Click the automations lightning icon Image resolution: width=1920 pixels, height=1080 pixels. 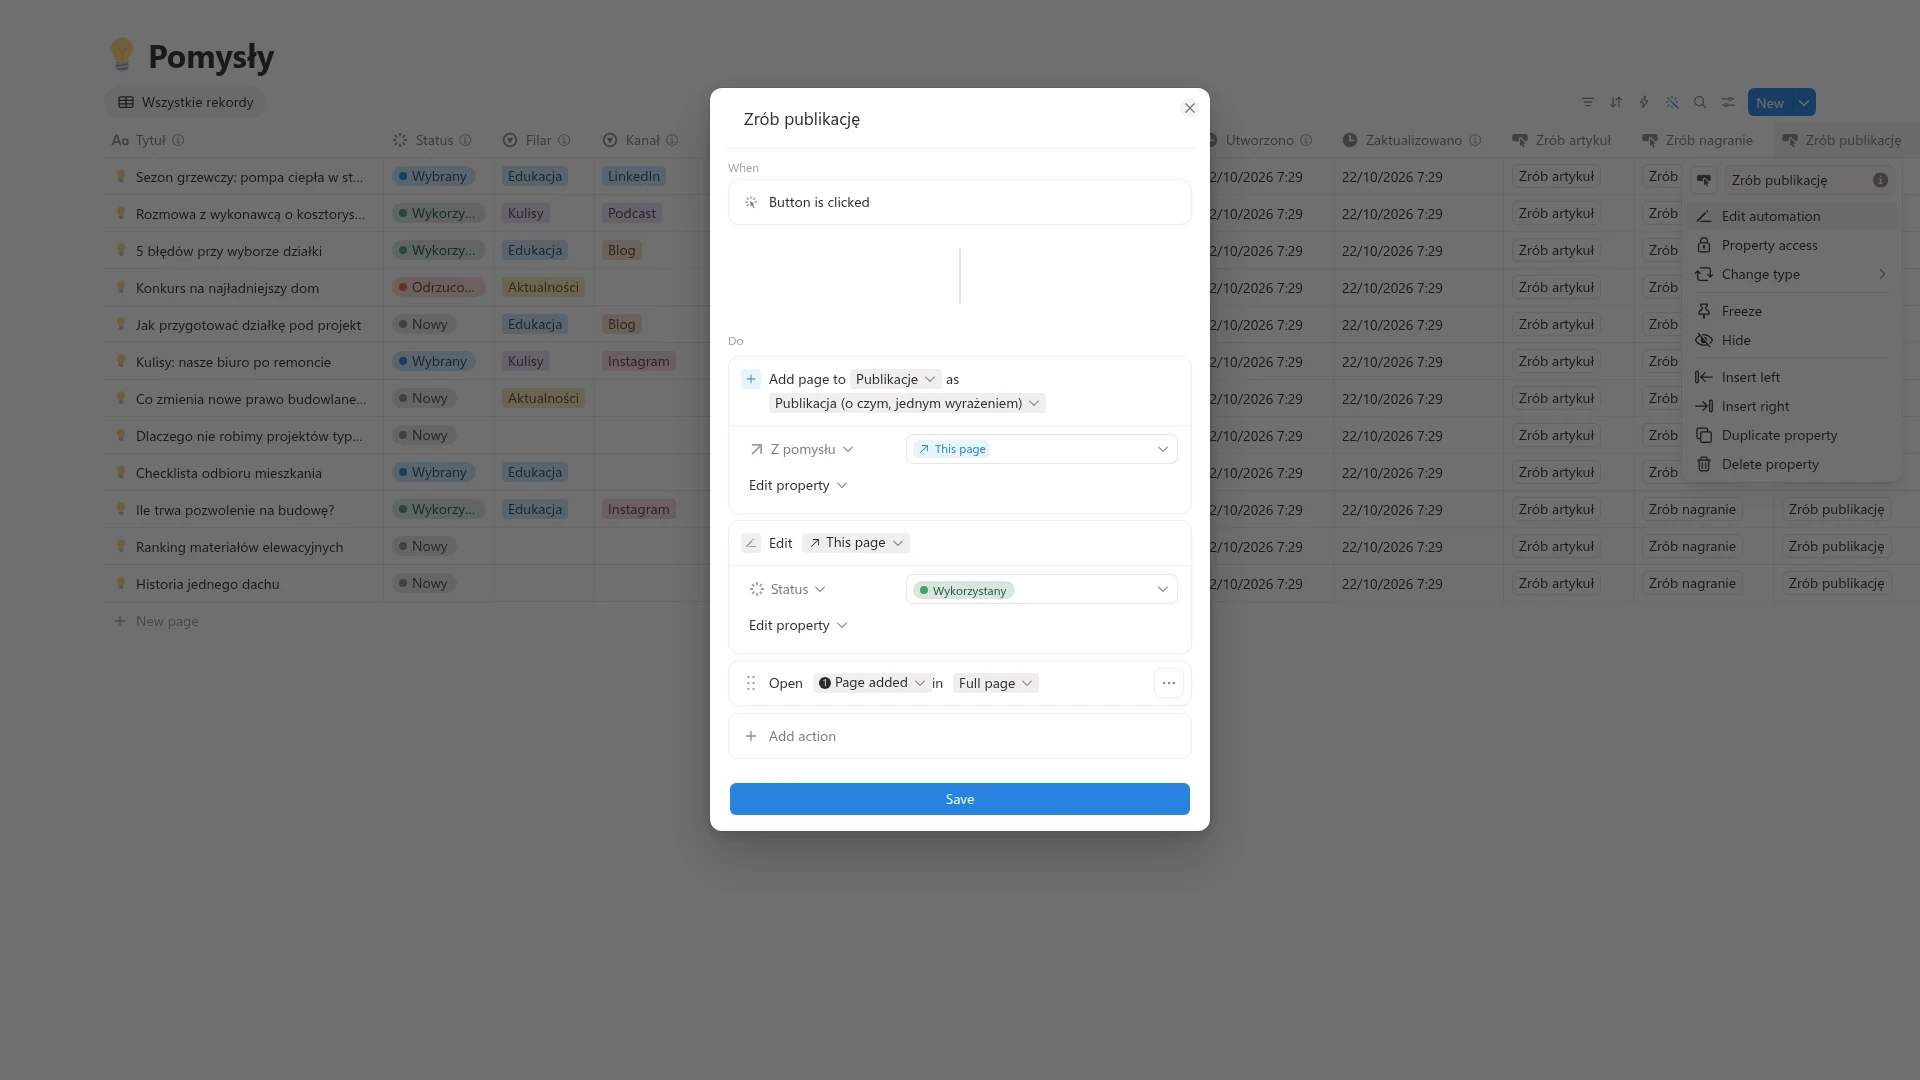[1644, 102]
